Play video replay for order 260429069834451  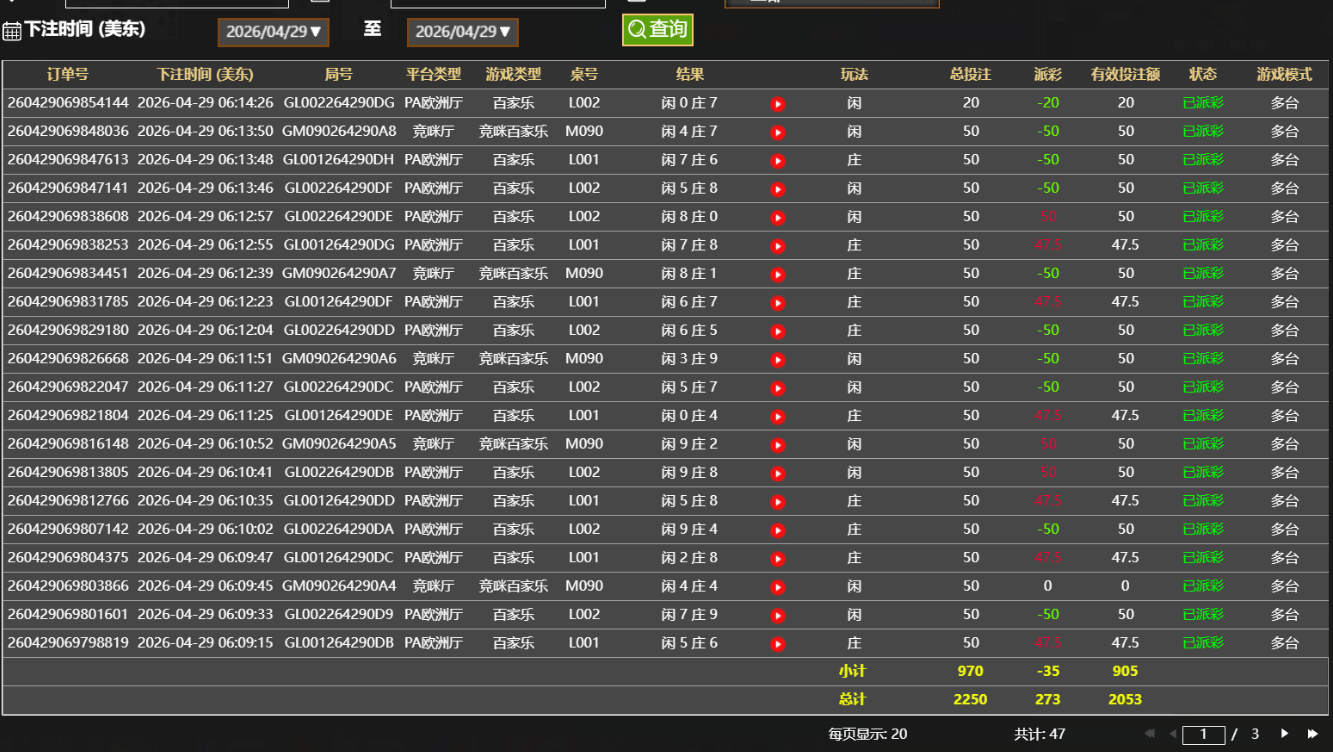click(x=778, y=274)
